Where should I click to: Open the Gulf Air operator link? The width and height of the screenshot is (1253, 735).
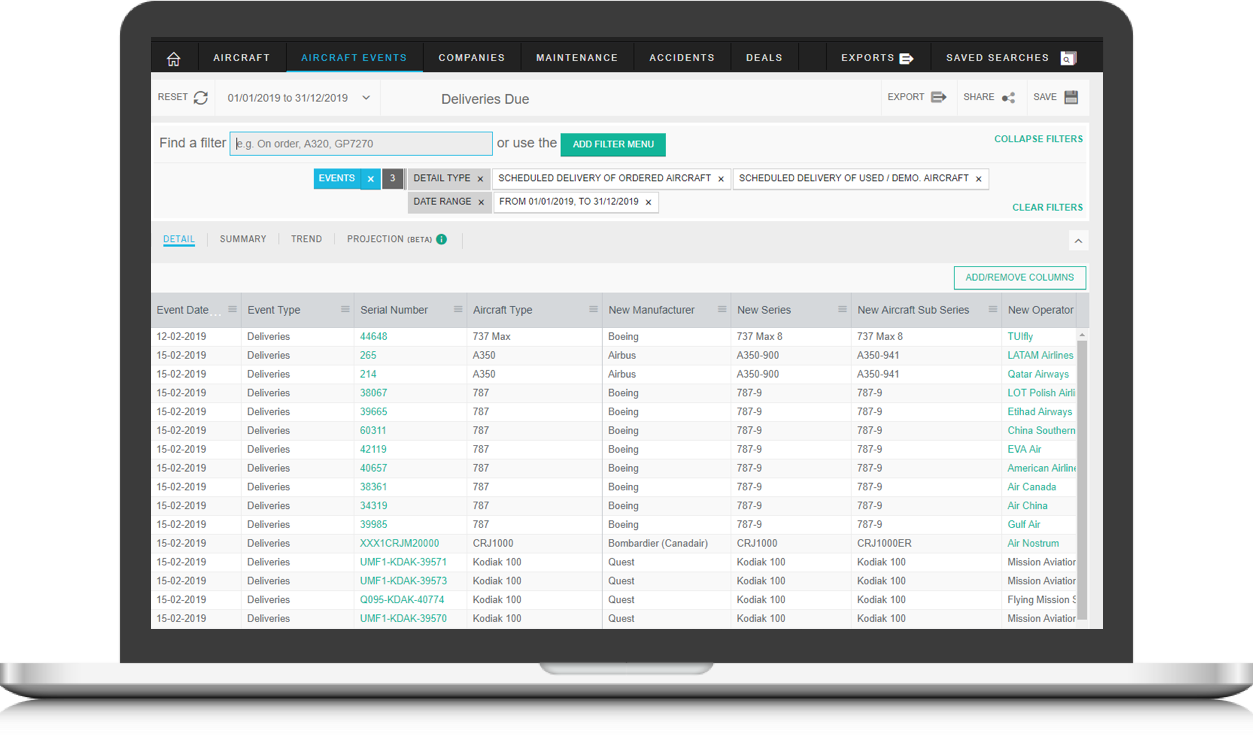(x=1024, y=524)
